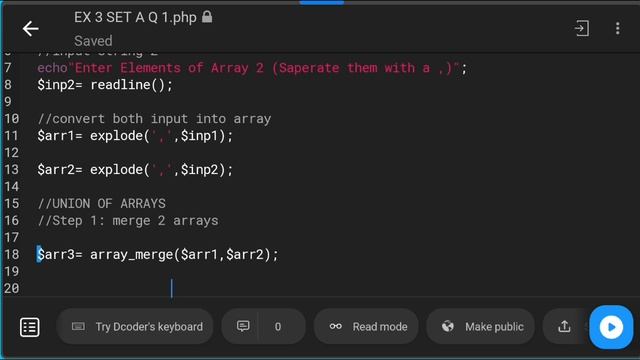Tap Try Dcoder's keyboard button
The height and width of the screenshot is (360, 640).
(135, 327)
